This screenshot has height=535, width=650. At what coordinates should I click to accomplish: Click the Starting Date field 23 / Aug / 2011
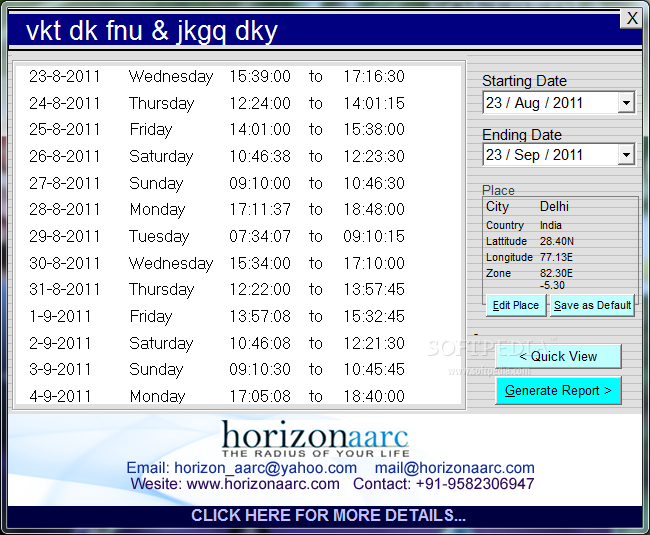(558, 102)
